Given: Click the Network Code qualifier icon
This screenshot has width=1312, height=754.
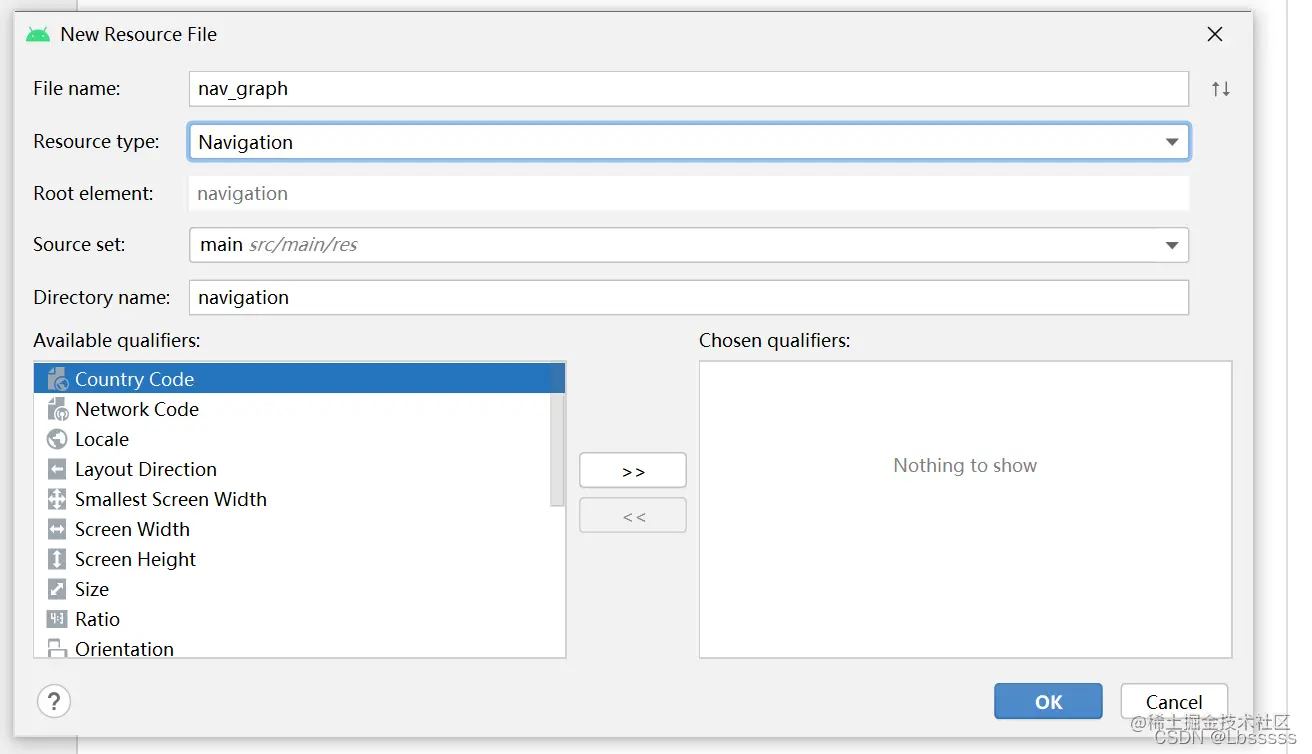Looking at the screenshot, I should click(x=57, y=409).
